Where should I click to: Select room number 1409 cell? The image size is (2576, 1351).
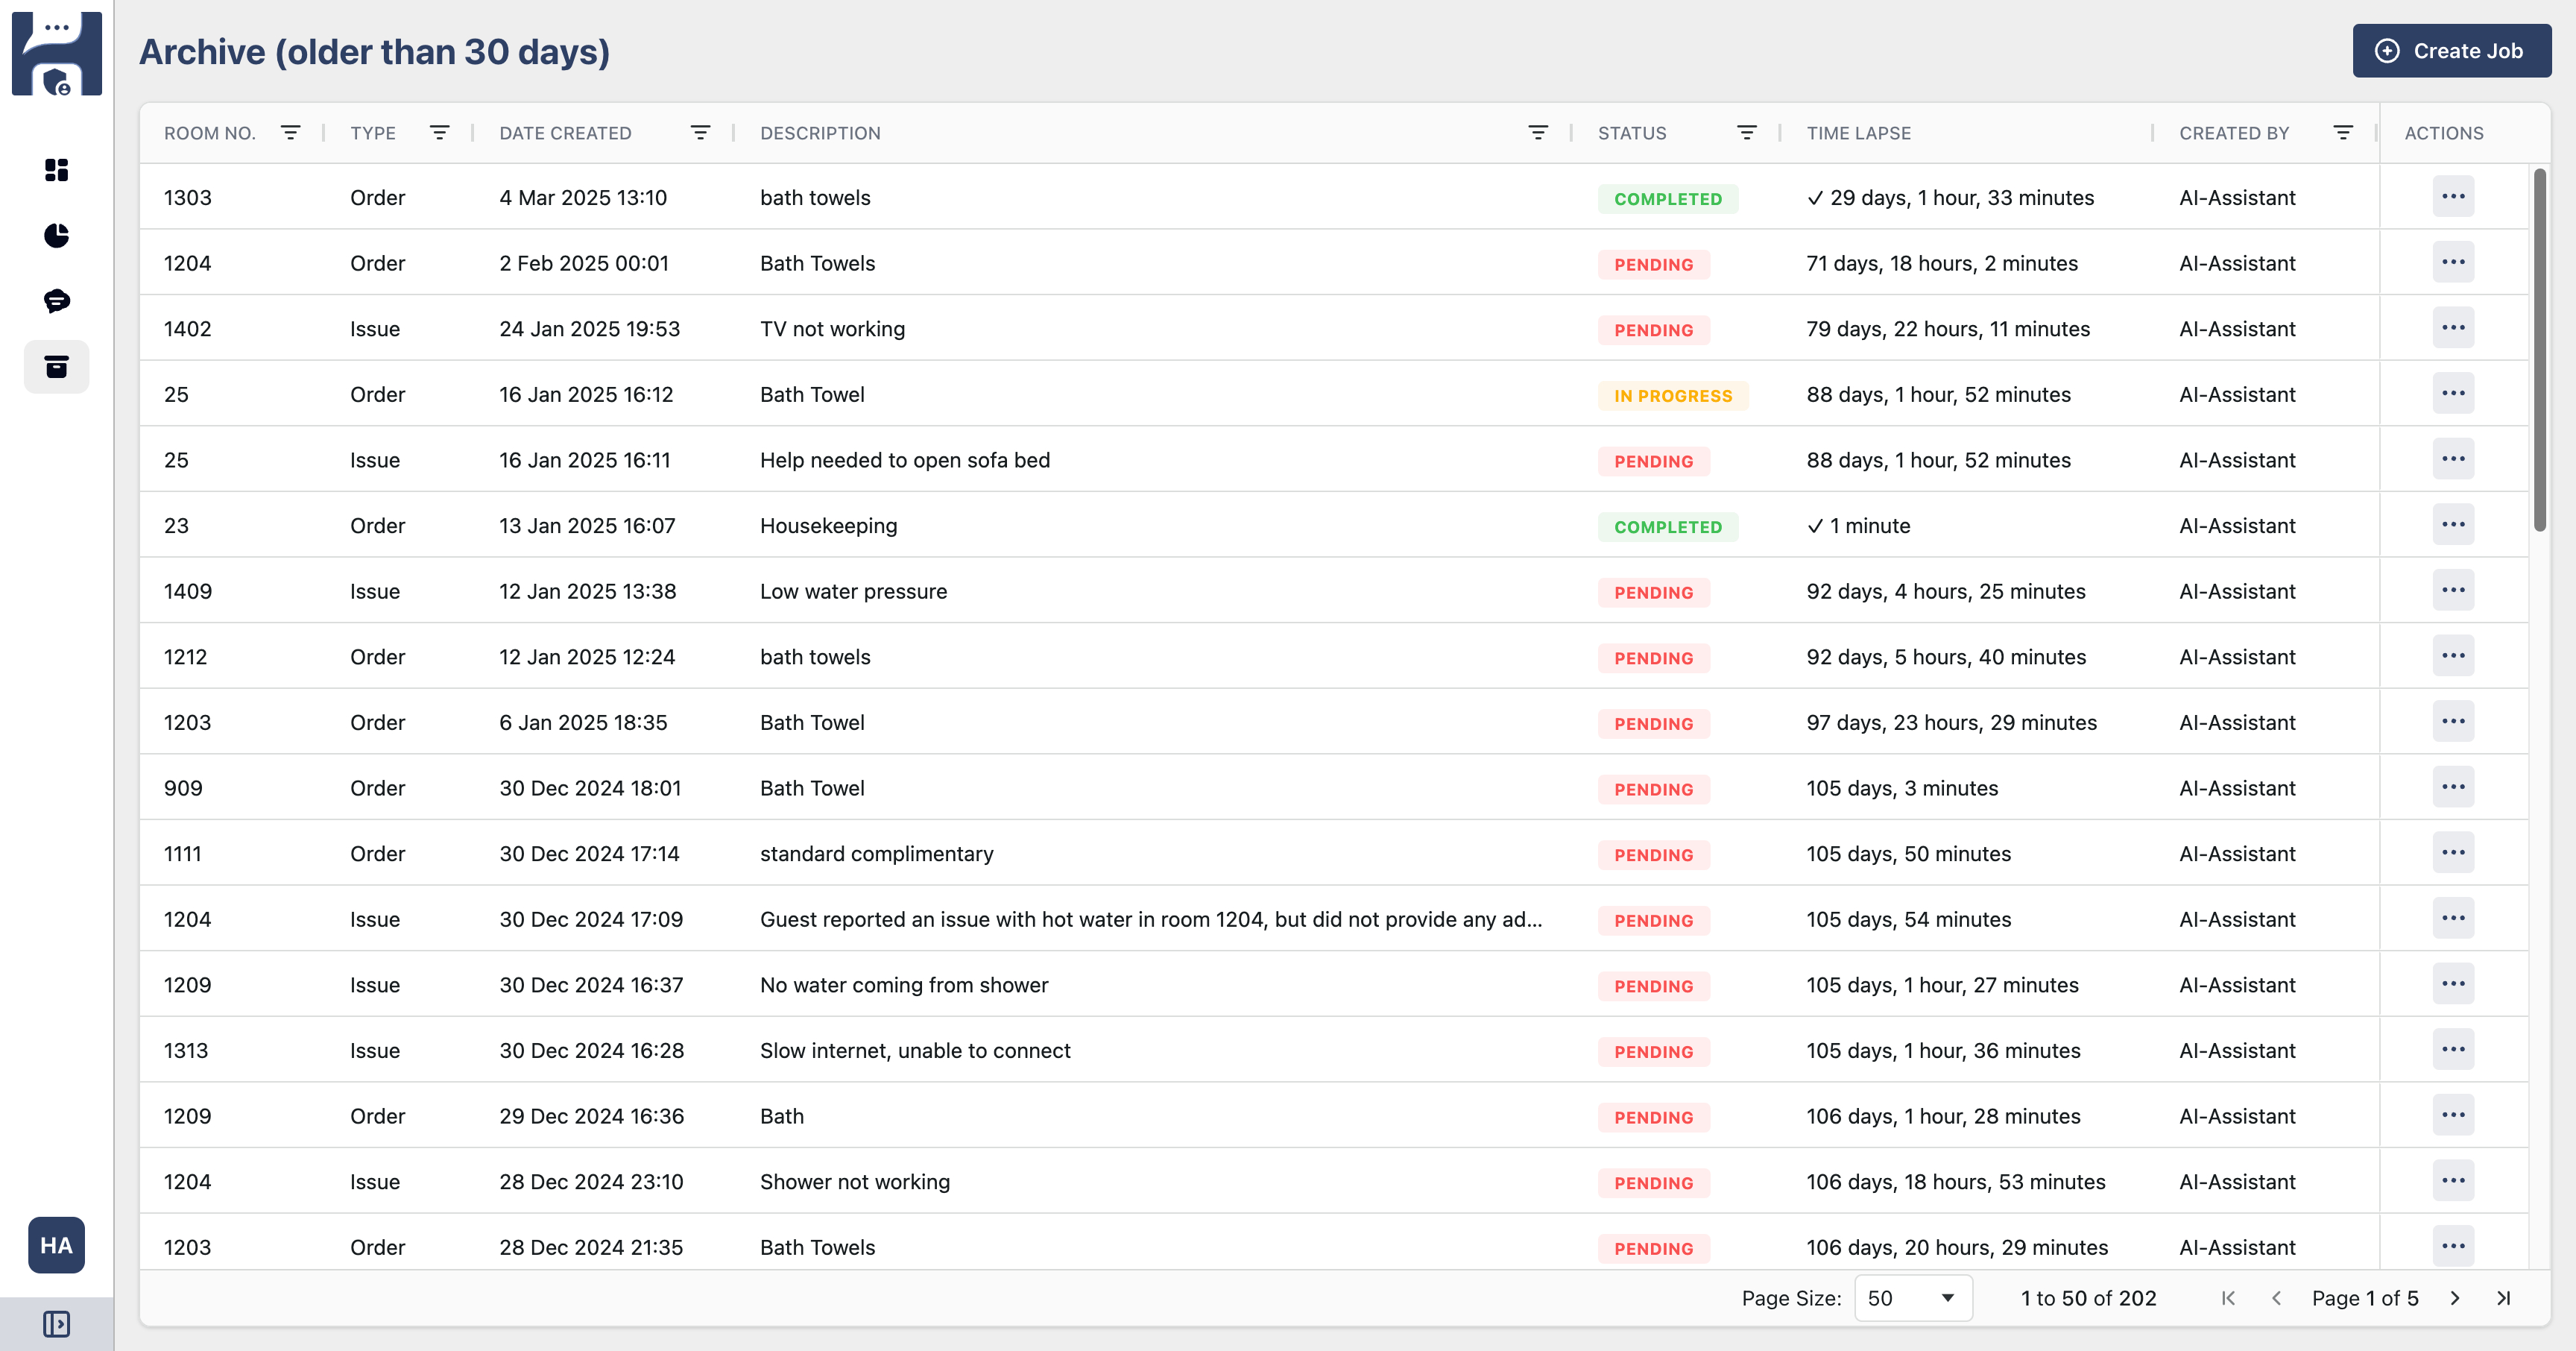[188, 591]
